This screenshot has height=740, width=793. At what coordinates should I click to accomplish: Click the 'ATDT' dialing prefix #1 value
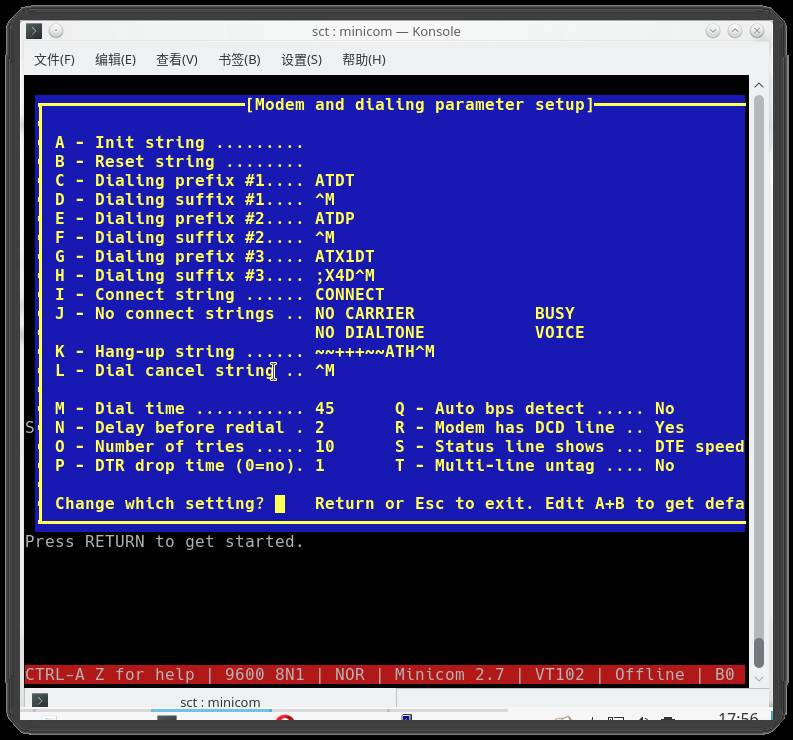[334, 181]
